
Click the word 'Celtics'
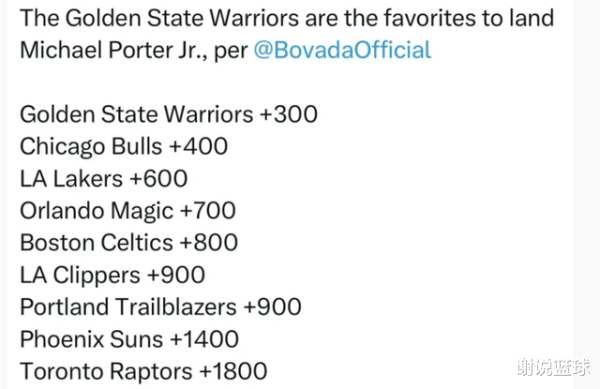click(137, 243)
